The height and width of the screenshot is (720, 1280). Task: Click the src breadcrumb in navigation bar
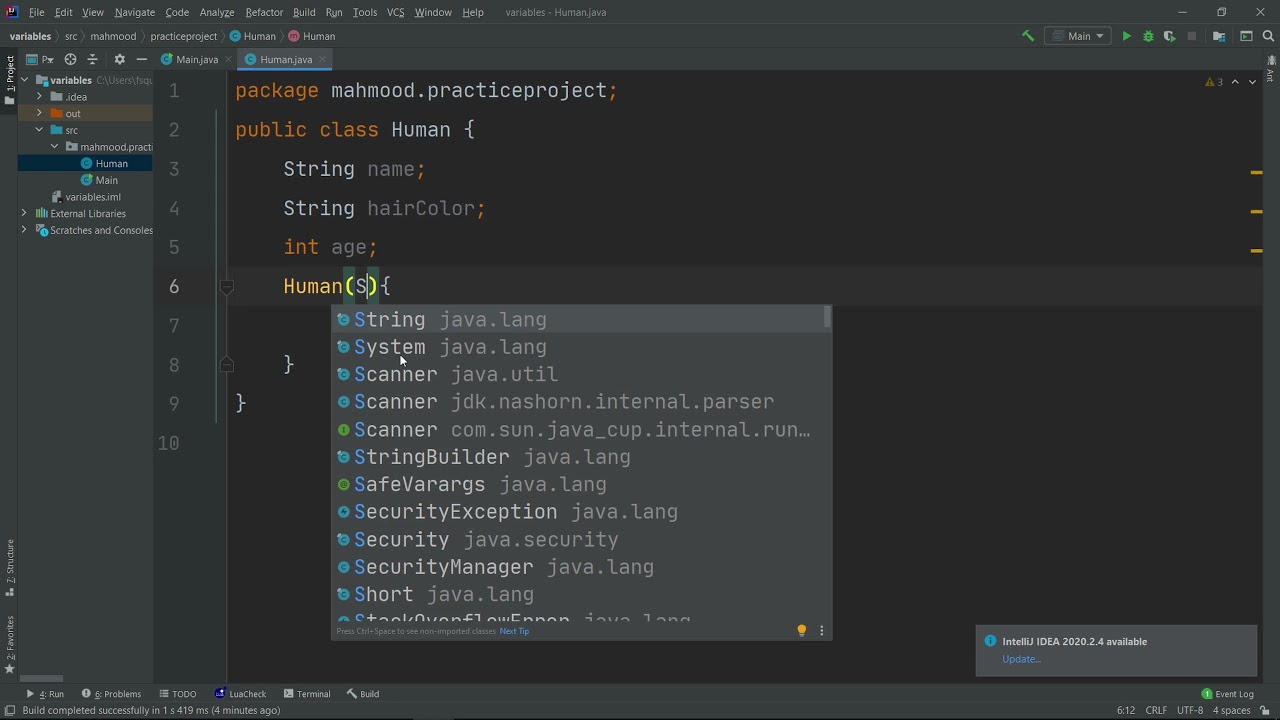pos(71,36)
